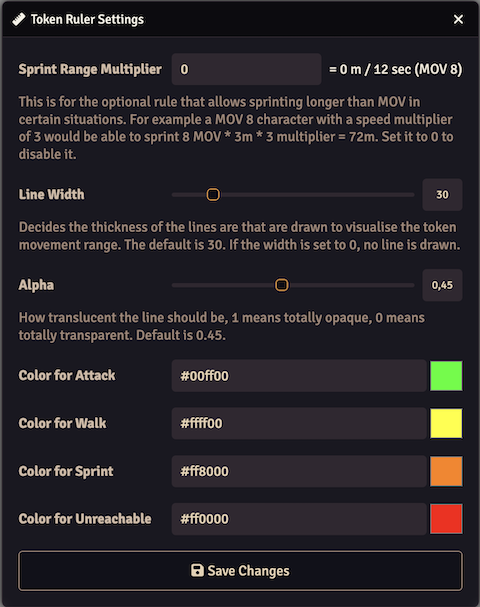This screenshot has width=480, height=607.
Task: Click the Save Changes button
Action: point(240,571)
